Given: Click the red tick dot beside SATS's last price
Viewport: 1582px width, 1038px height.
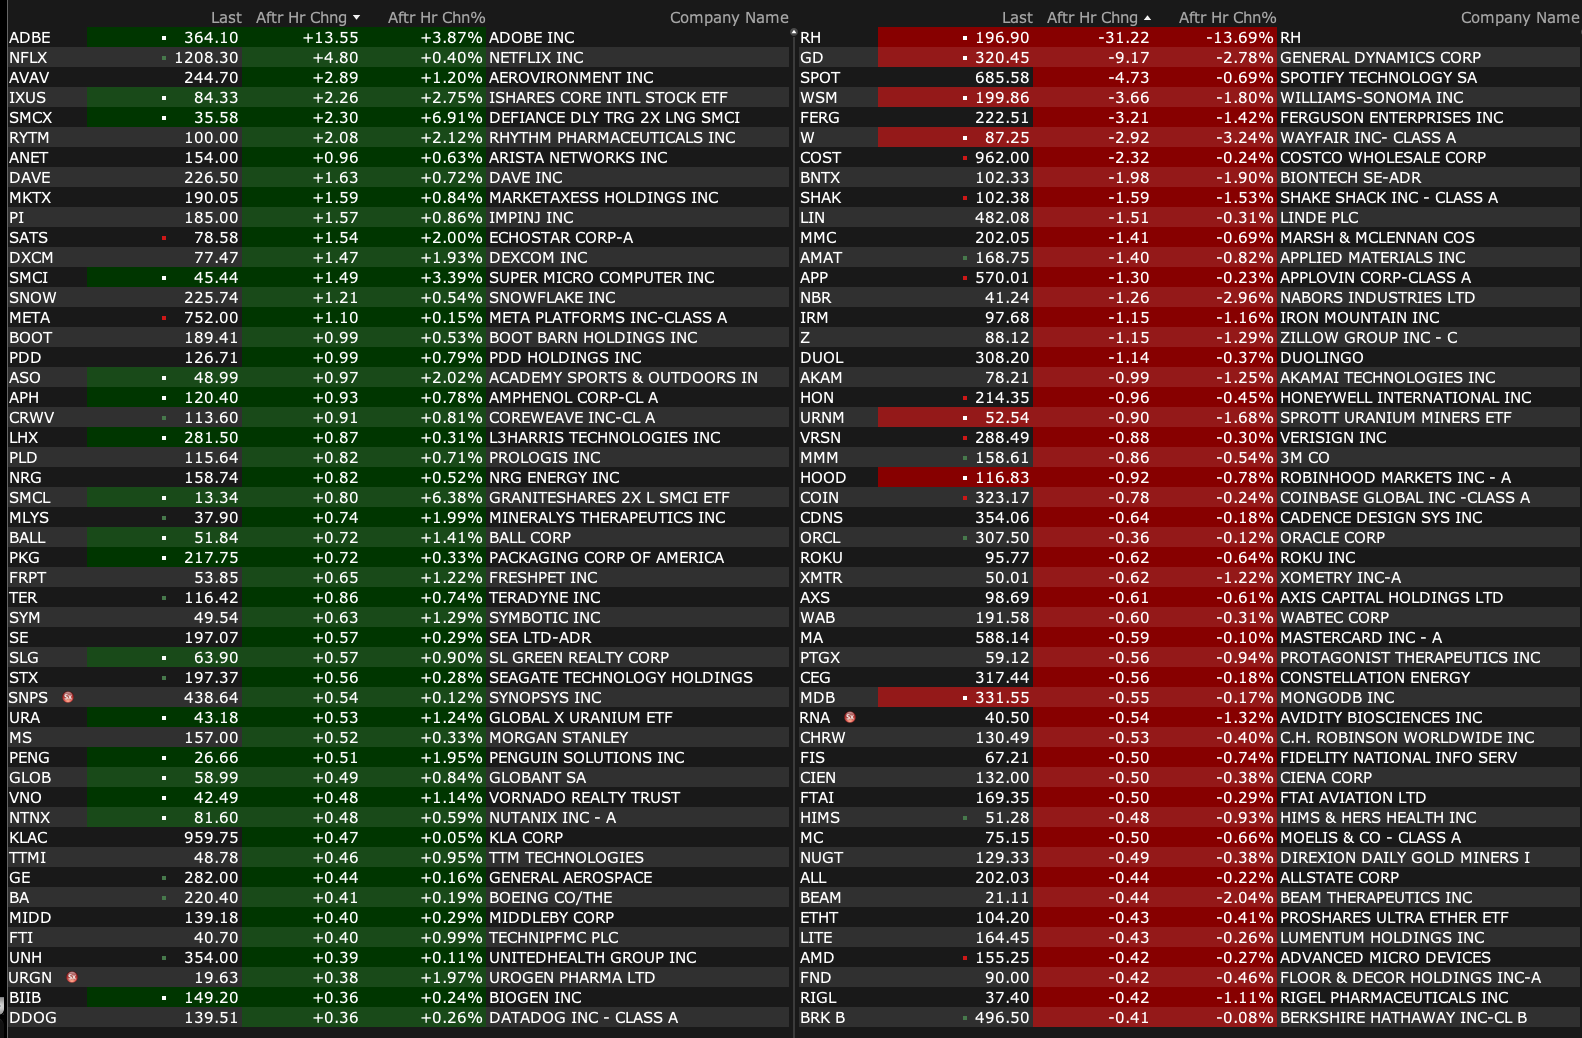Looking at the screenshot, I should coord(164,238).
